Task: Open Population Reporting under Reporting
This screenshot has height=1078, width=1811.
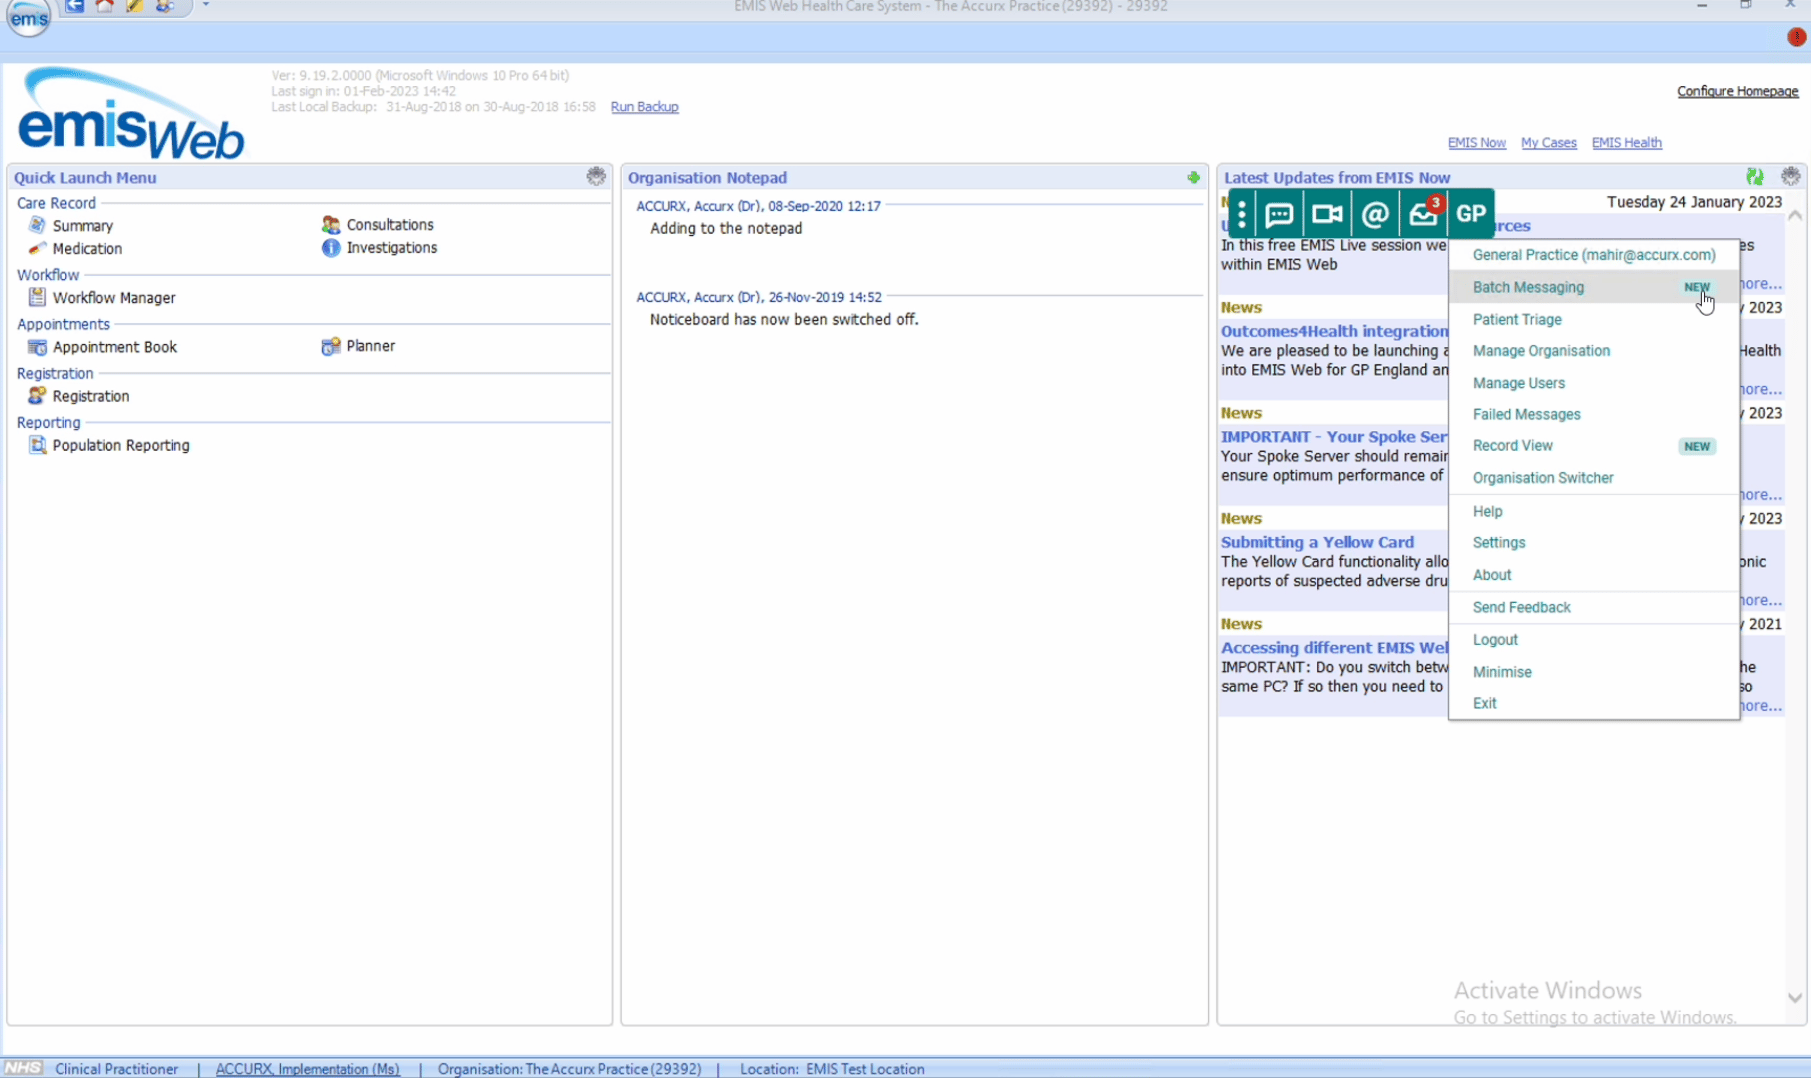Action: coord(121,445)
